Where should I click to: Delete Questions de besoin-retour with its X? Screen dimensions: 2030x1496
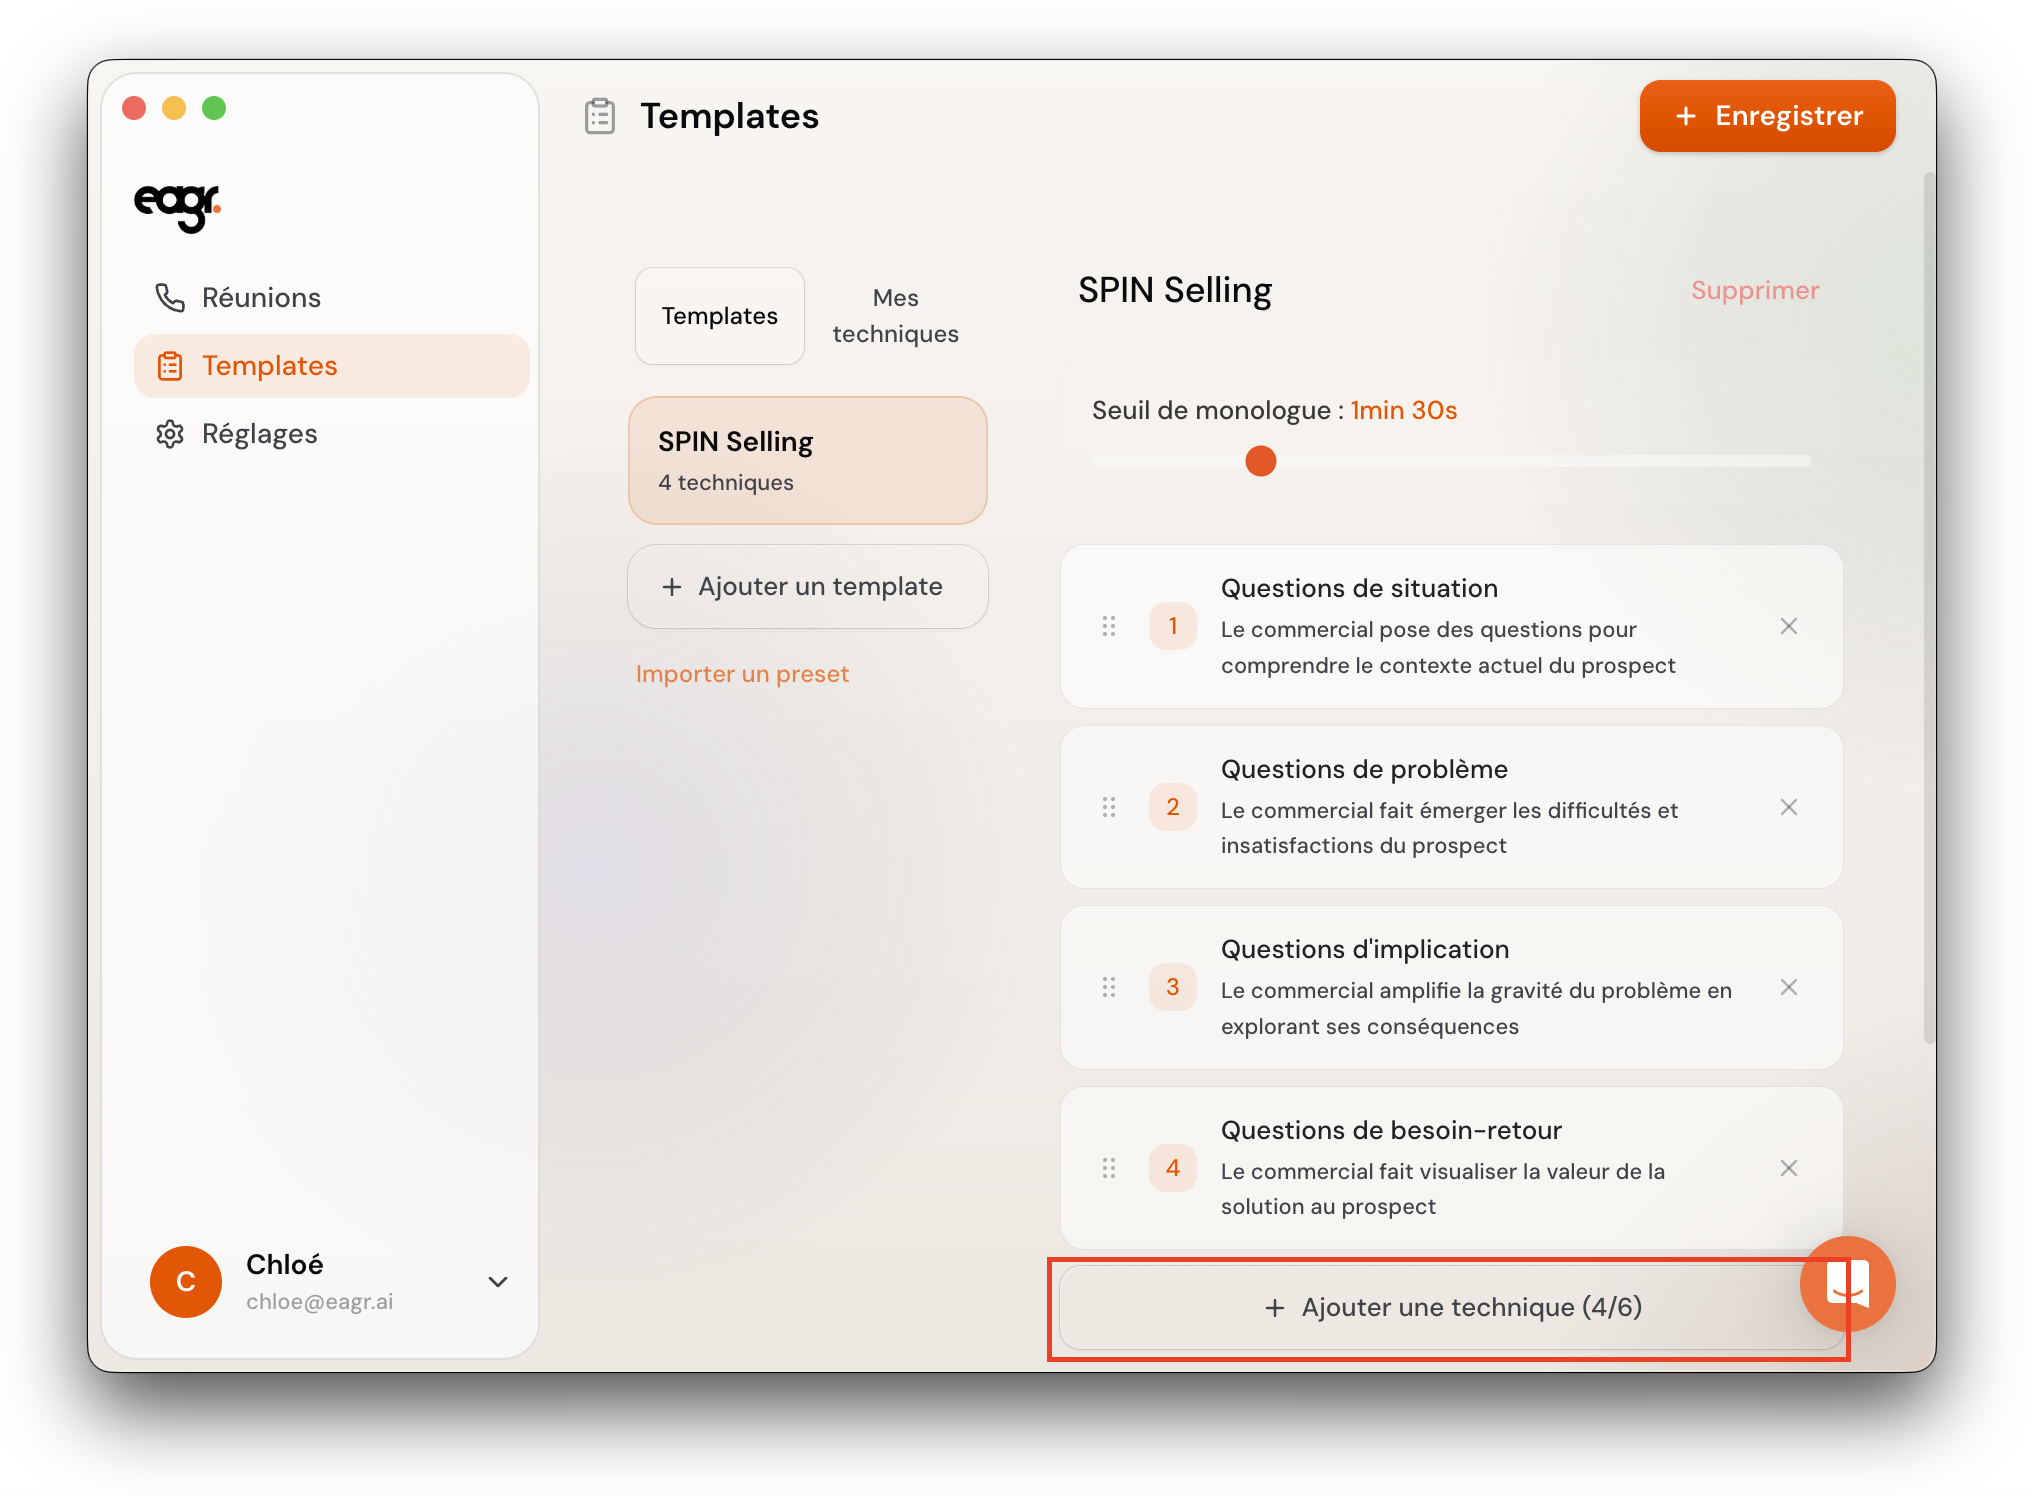1788,1168
